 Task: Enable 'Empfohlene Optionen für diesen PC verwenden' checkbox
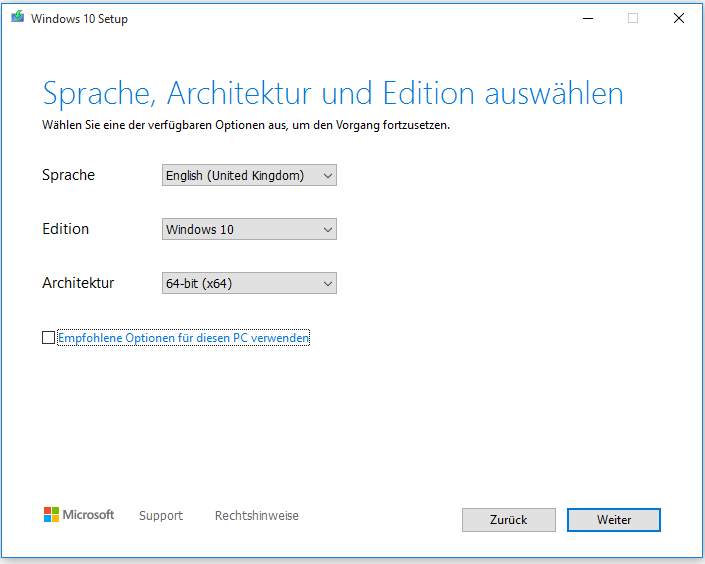(x=48, y=337)
